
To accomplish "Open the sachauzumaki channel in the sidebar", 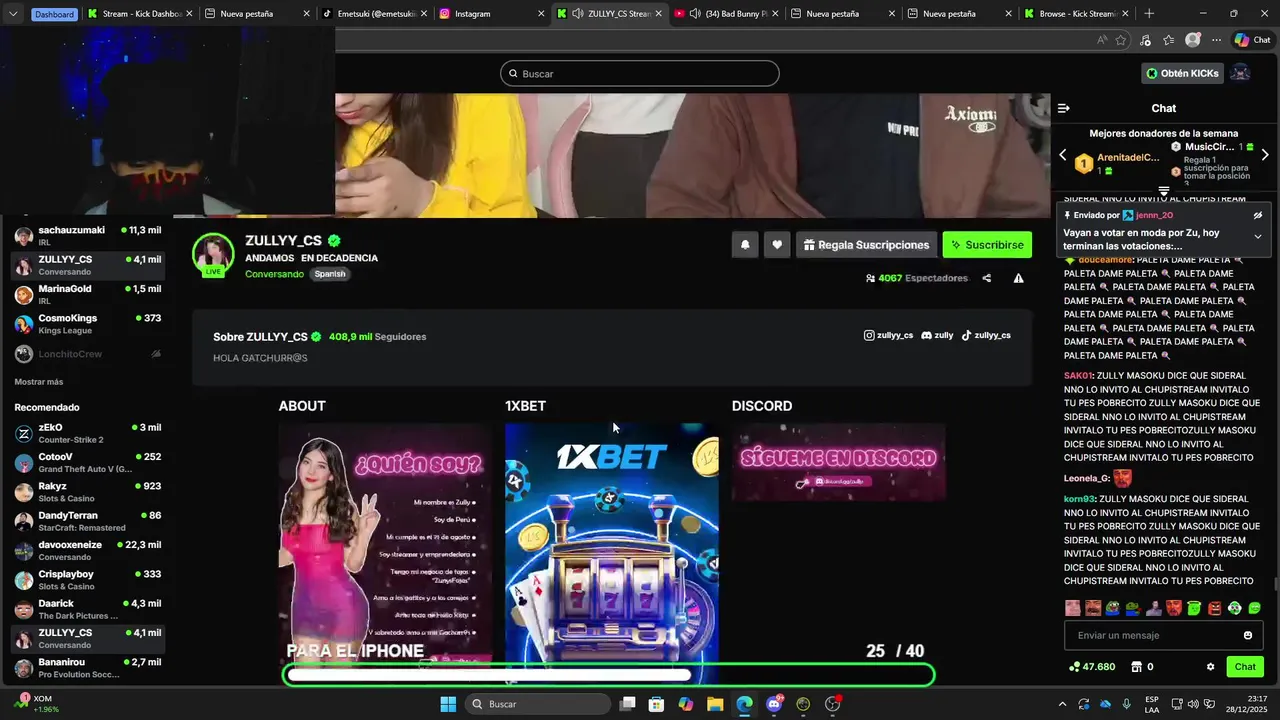I will (88, 236).
